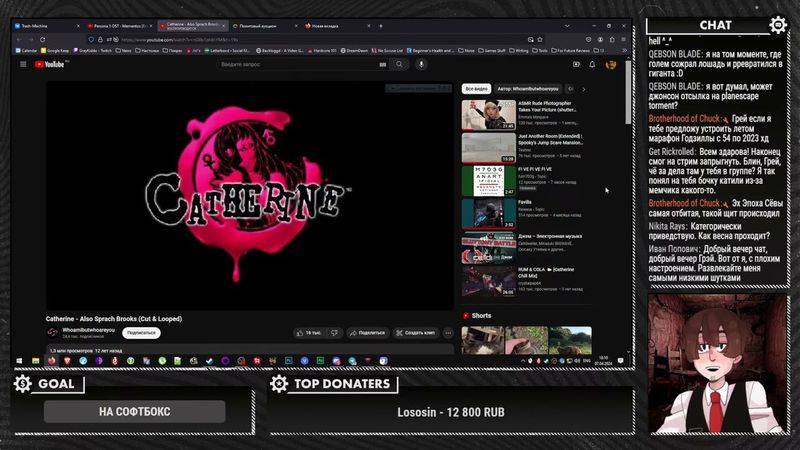Image resolution: width=800 pixels, height=450 pixels.
Task: Click the Поделиться share button
Action: point(368,332)
